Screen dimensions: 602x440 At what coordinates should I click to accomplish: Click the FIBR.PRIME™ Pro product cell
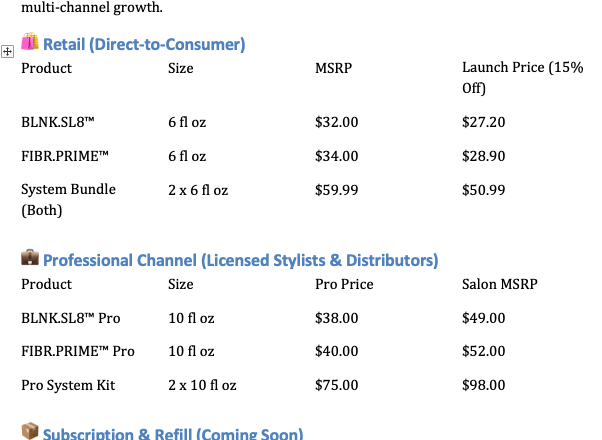coord(78,351)
